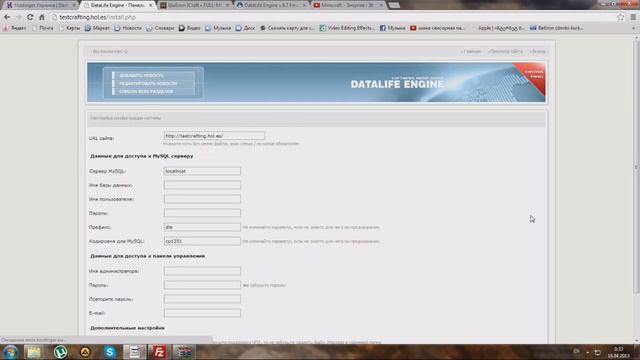The image size is (640, 360).
Task: Click the Кодировка для MySQL input
Action: [x=202, y=241]
